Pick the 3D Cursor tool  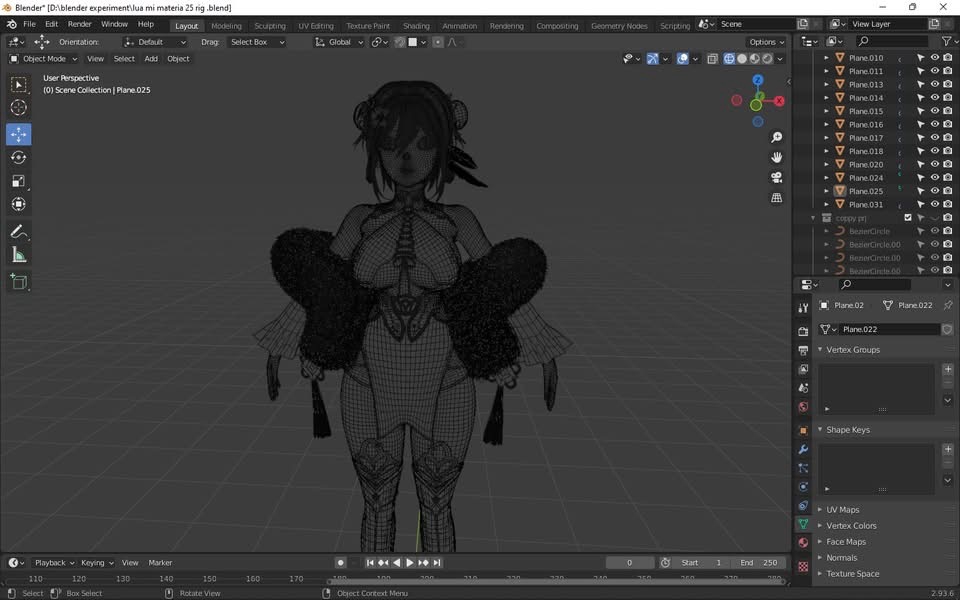[18, 108]
